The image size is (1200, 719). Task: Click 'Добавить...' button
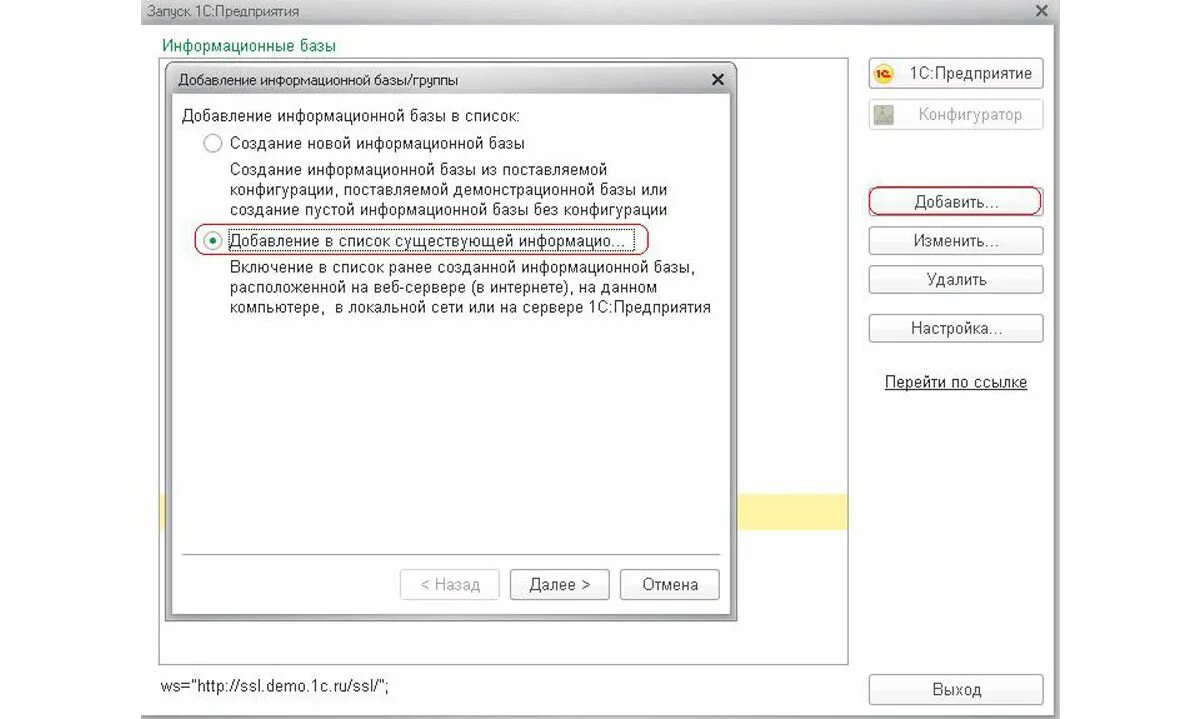(956, 202)
